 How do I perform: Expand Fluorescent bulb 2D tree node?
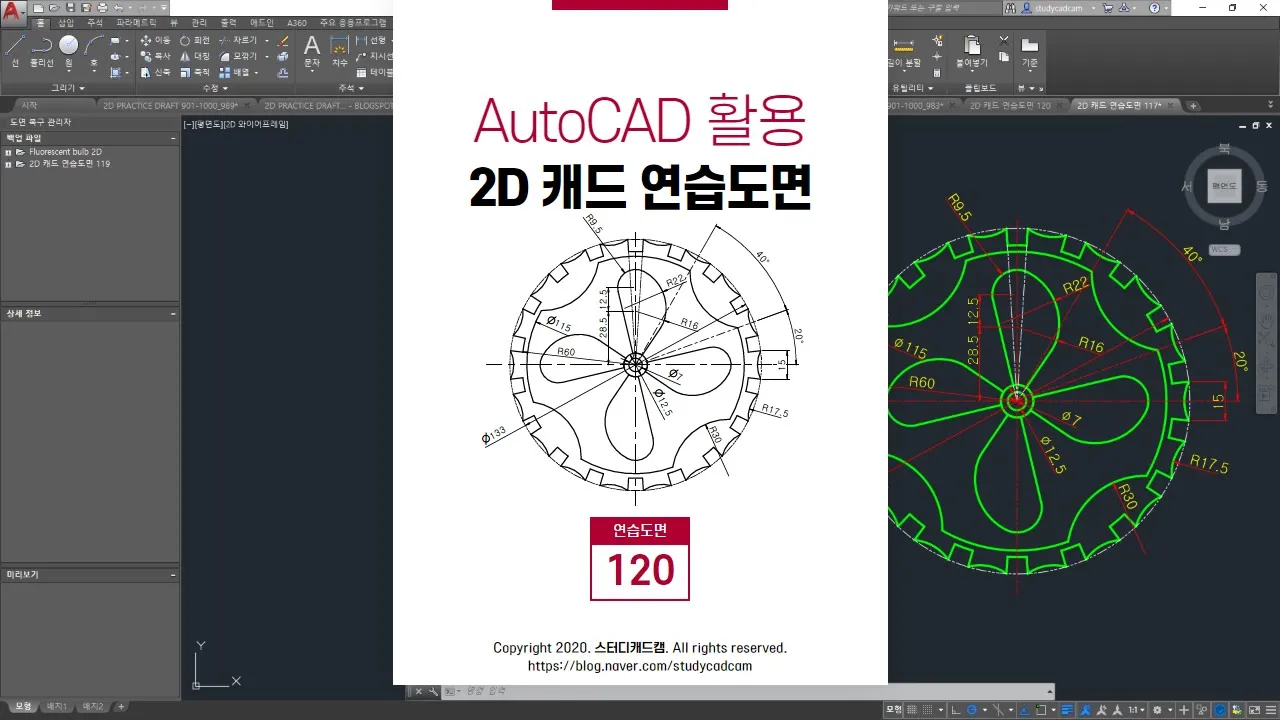pos(8,152)
